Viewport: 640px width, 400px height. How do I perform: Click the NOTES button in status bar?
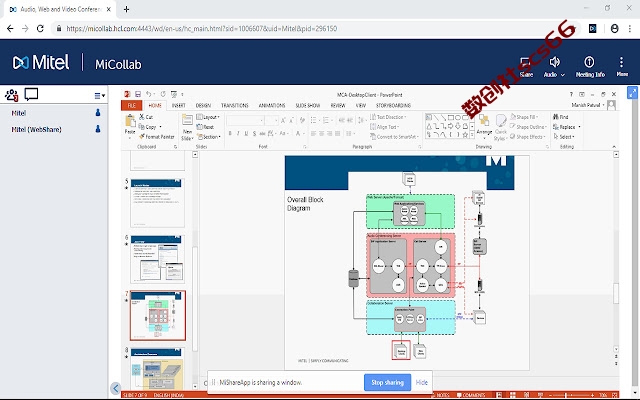point(440,395)
